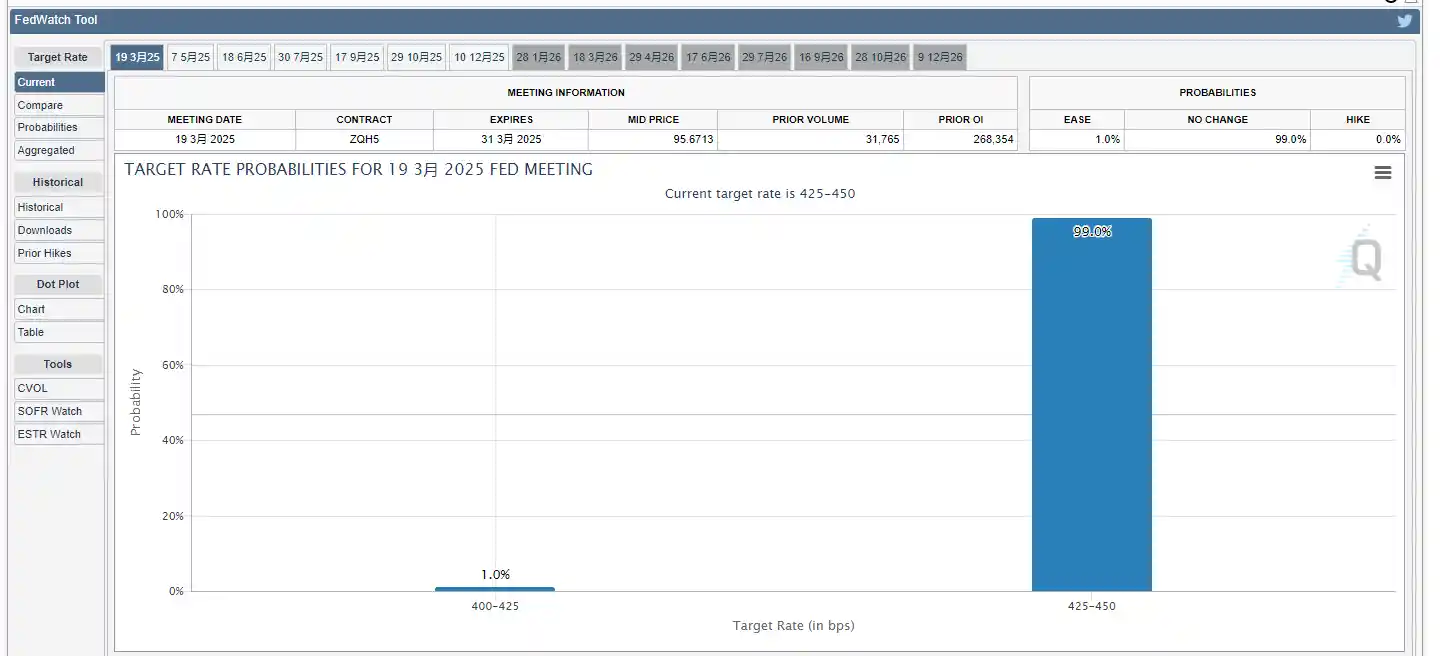Switch to the 18 6月25 meeting tab
Image resolution: width=1440 pixels, height=656 pixels.
(x=244, y=57)
